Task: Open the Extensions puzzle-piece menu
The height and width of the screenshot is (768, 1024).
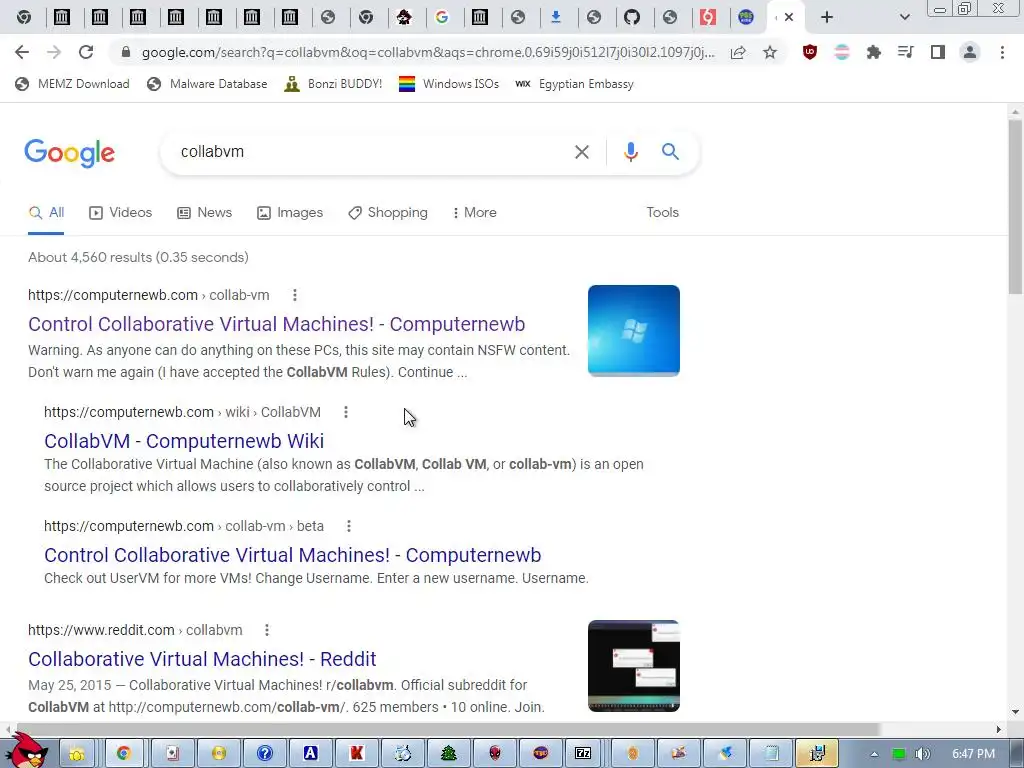Action: (874, 52)
